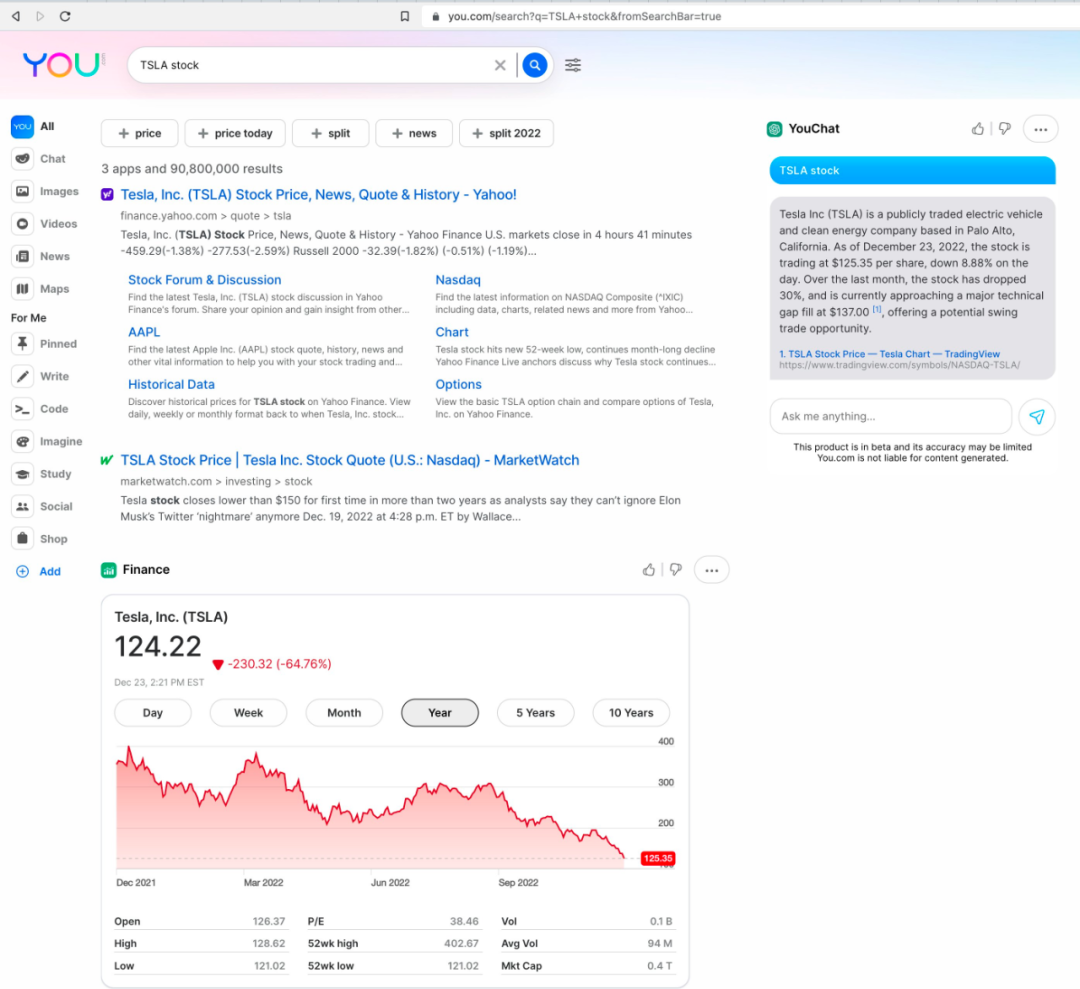The width and height of the screenshot is (1080, 989).
Task: Send message with paper plane icon
Action: 1037,416
